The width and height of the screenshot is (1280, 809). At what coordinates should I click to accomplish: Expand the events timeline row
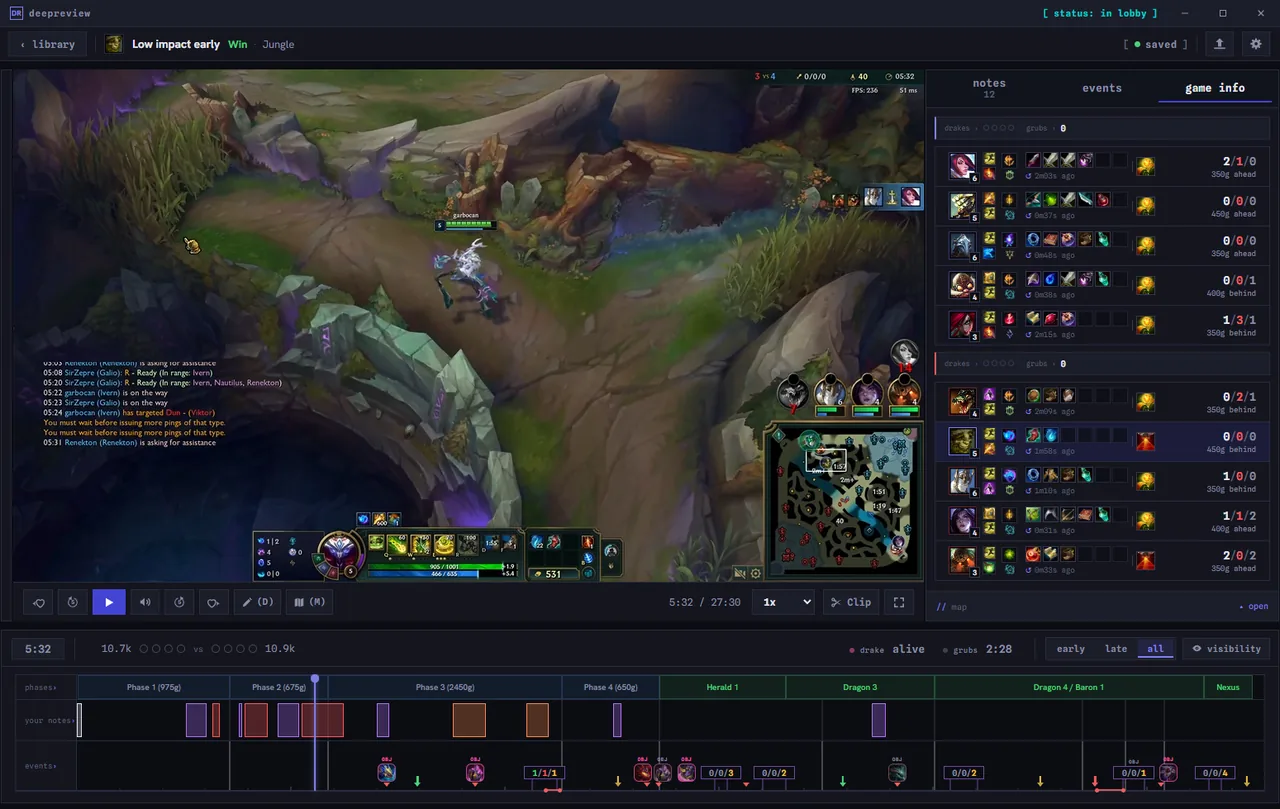41,766
